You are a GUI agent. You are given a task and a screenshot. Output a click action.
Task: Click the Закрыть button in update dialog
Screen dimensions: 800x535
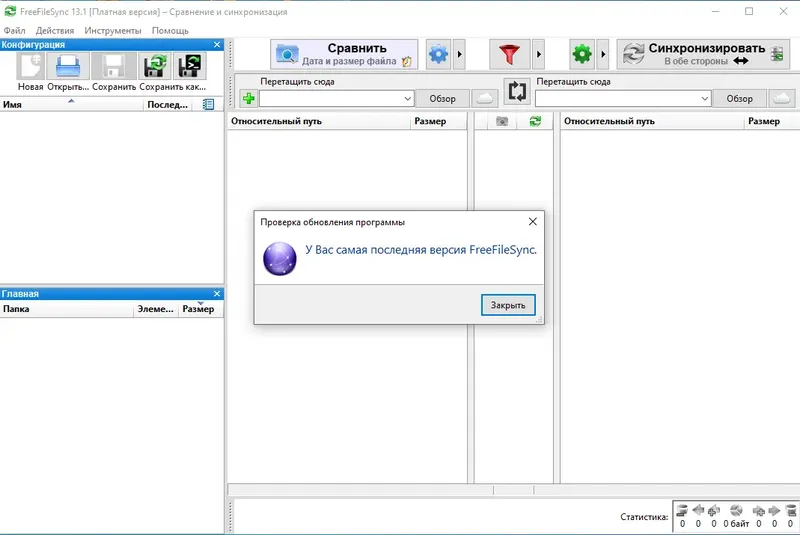(508, 305)
